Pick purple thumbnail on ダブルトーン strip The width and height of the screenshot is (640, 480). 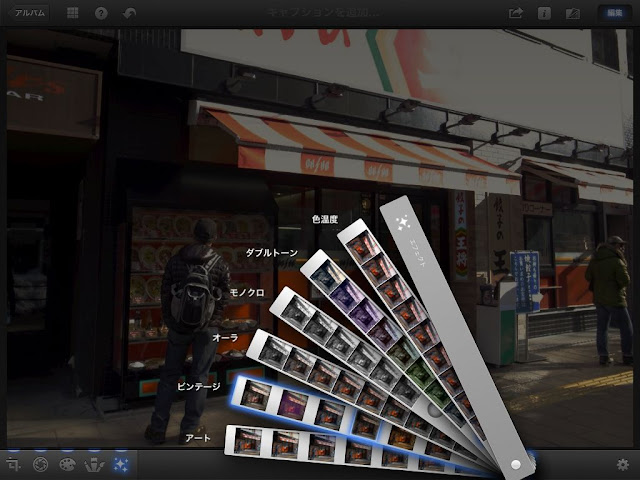point(346,295)
